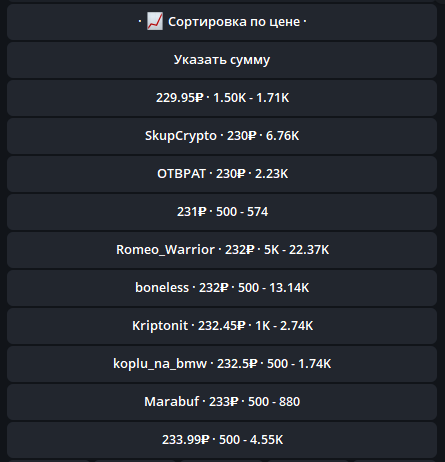Click the offer limited to 500 - 880

point(222,402)
